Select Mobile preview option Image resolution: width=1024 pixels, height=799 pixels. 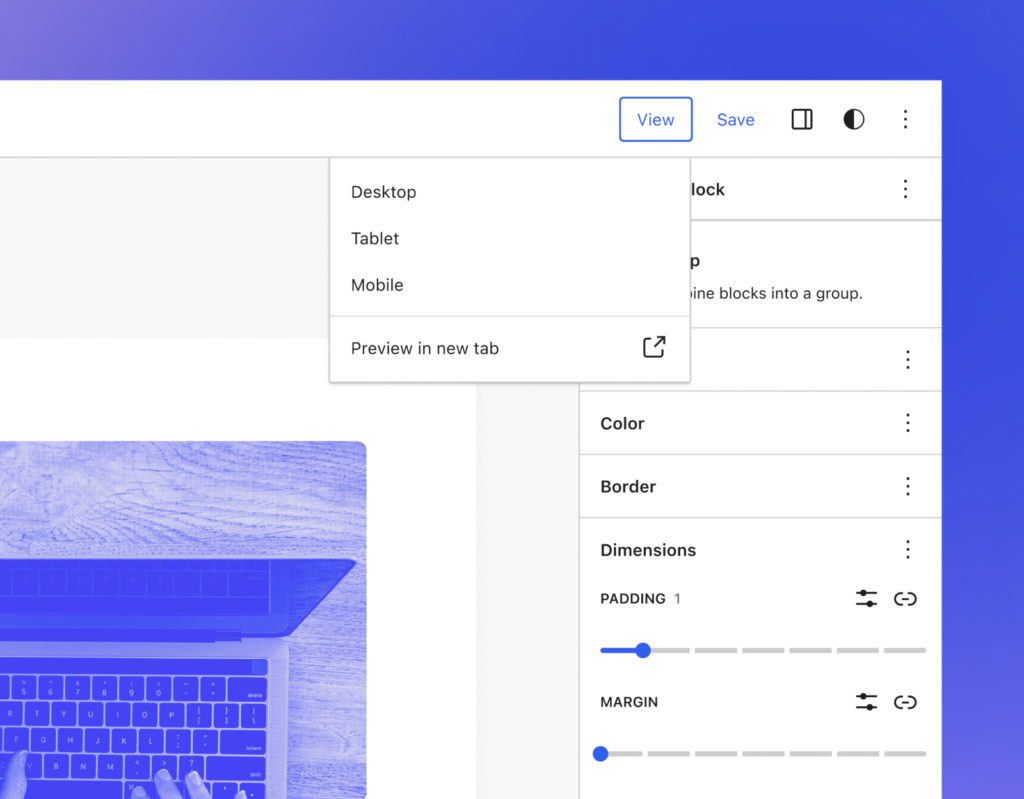[509, 285]
